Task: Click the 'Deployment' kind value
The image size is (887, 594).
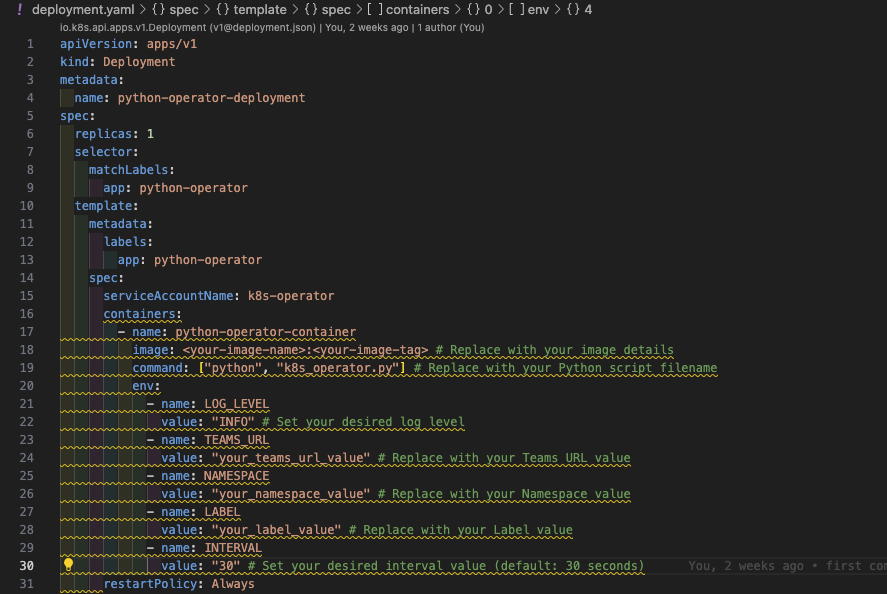Action: pos(139,62)
